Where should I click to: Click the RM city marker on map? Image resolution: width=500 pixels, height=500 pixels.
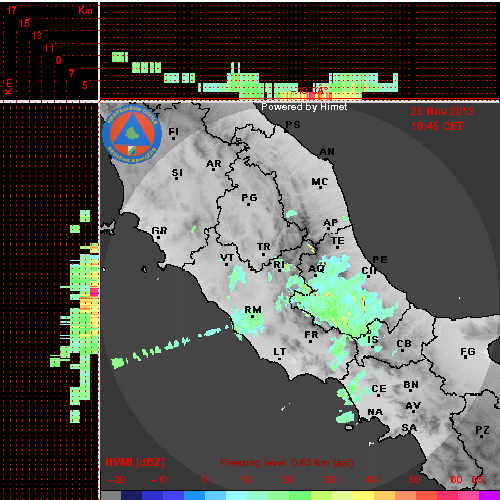tap(253, 316)
